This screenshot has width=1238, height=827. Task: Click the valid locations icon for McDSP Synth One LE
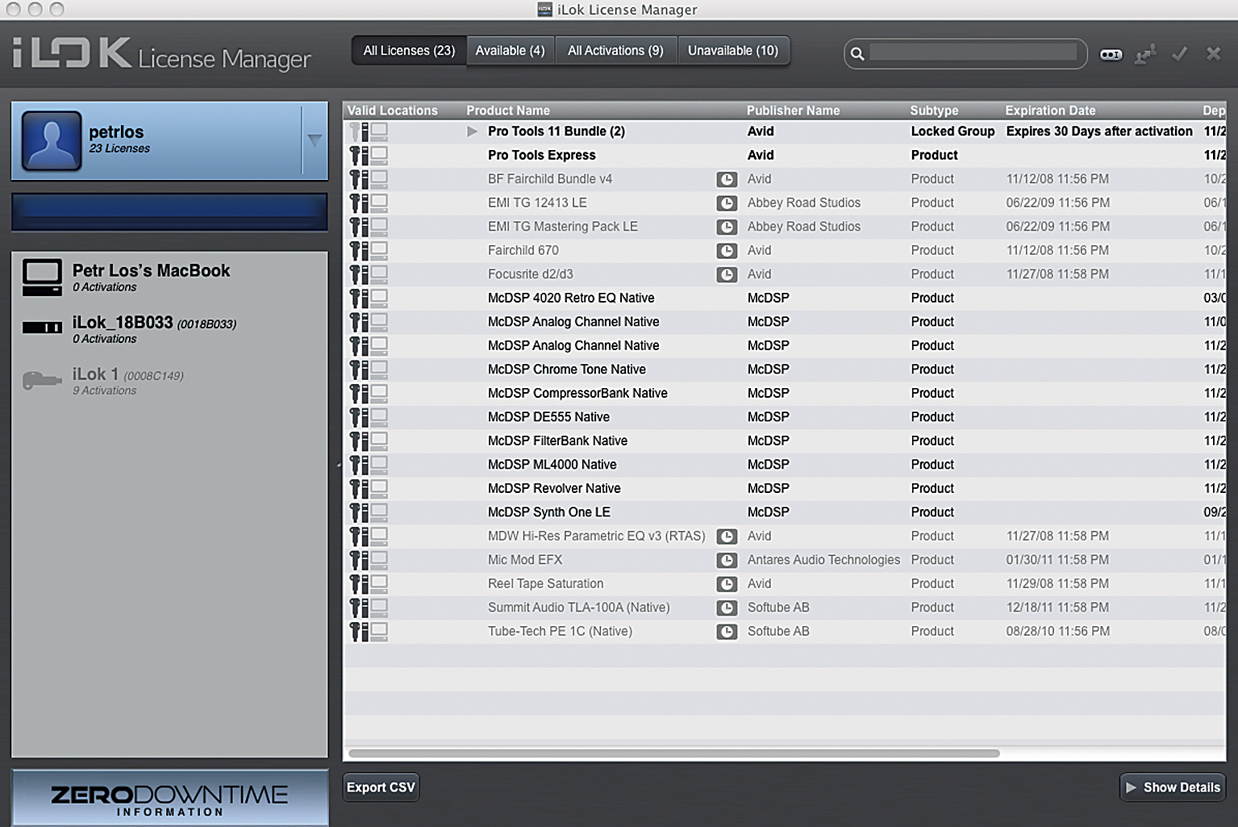[368, 512]
